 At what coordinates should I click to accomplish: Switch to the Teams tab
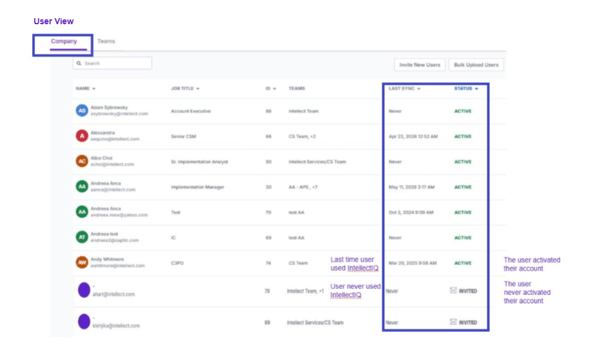tap(106, 41)
